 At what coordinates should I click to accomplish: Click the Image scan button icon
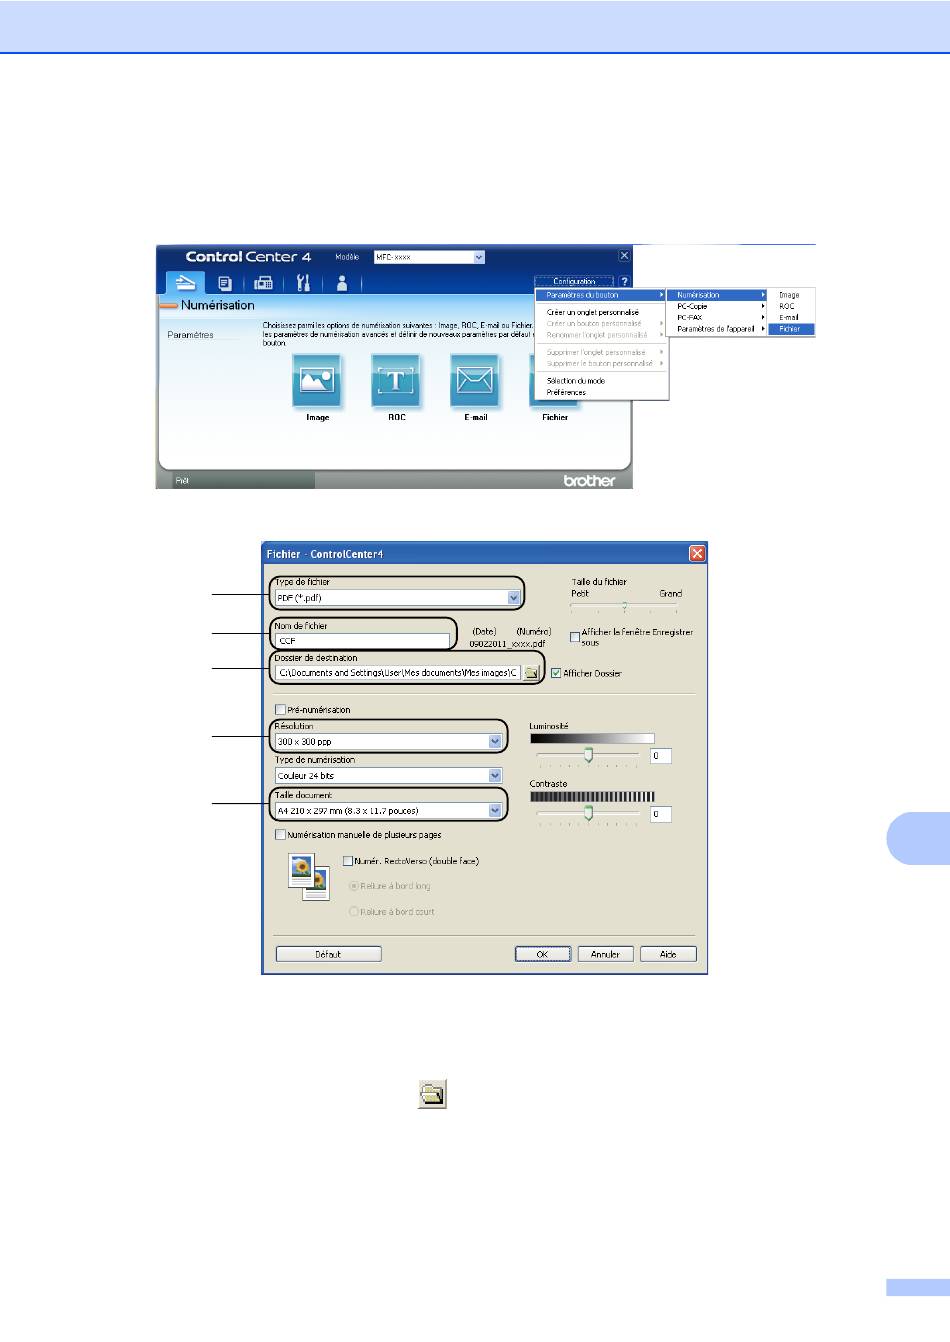point(317,381)
